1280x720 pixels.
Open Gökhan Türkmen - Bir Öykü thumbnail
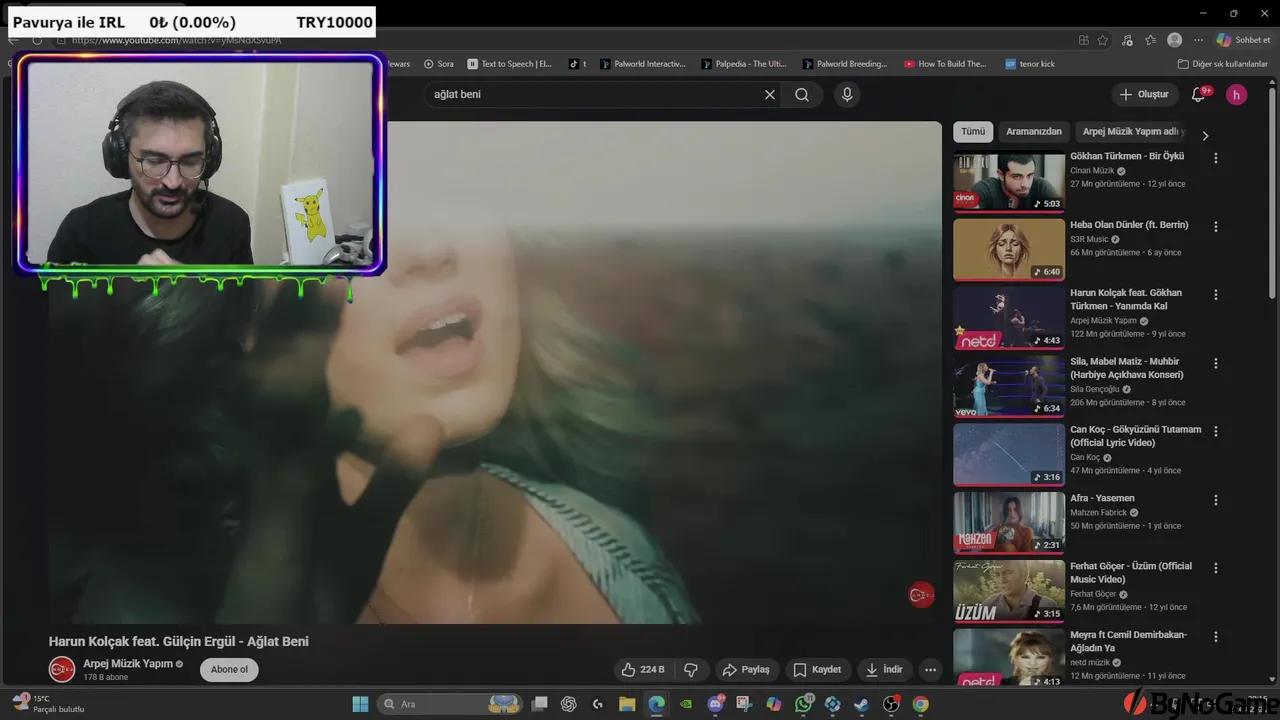point(1009,181)
